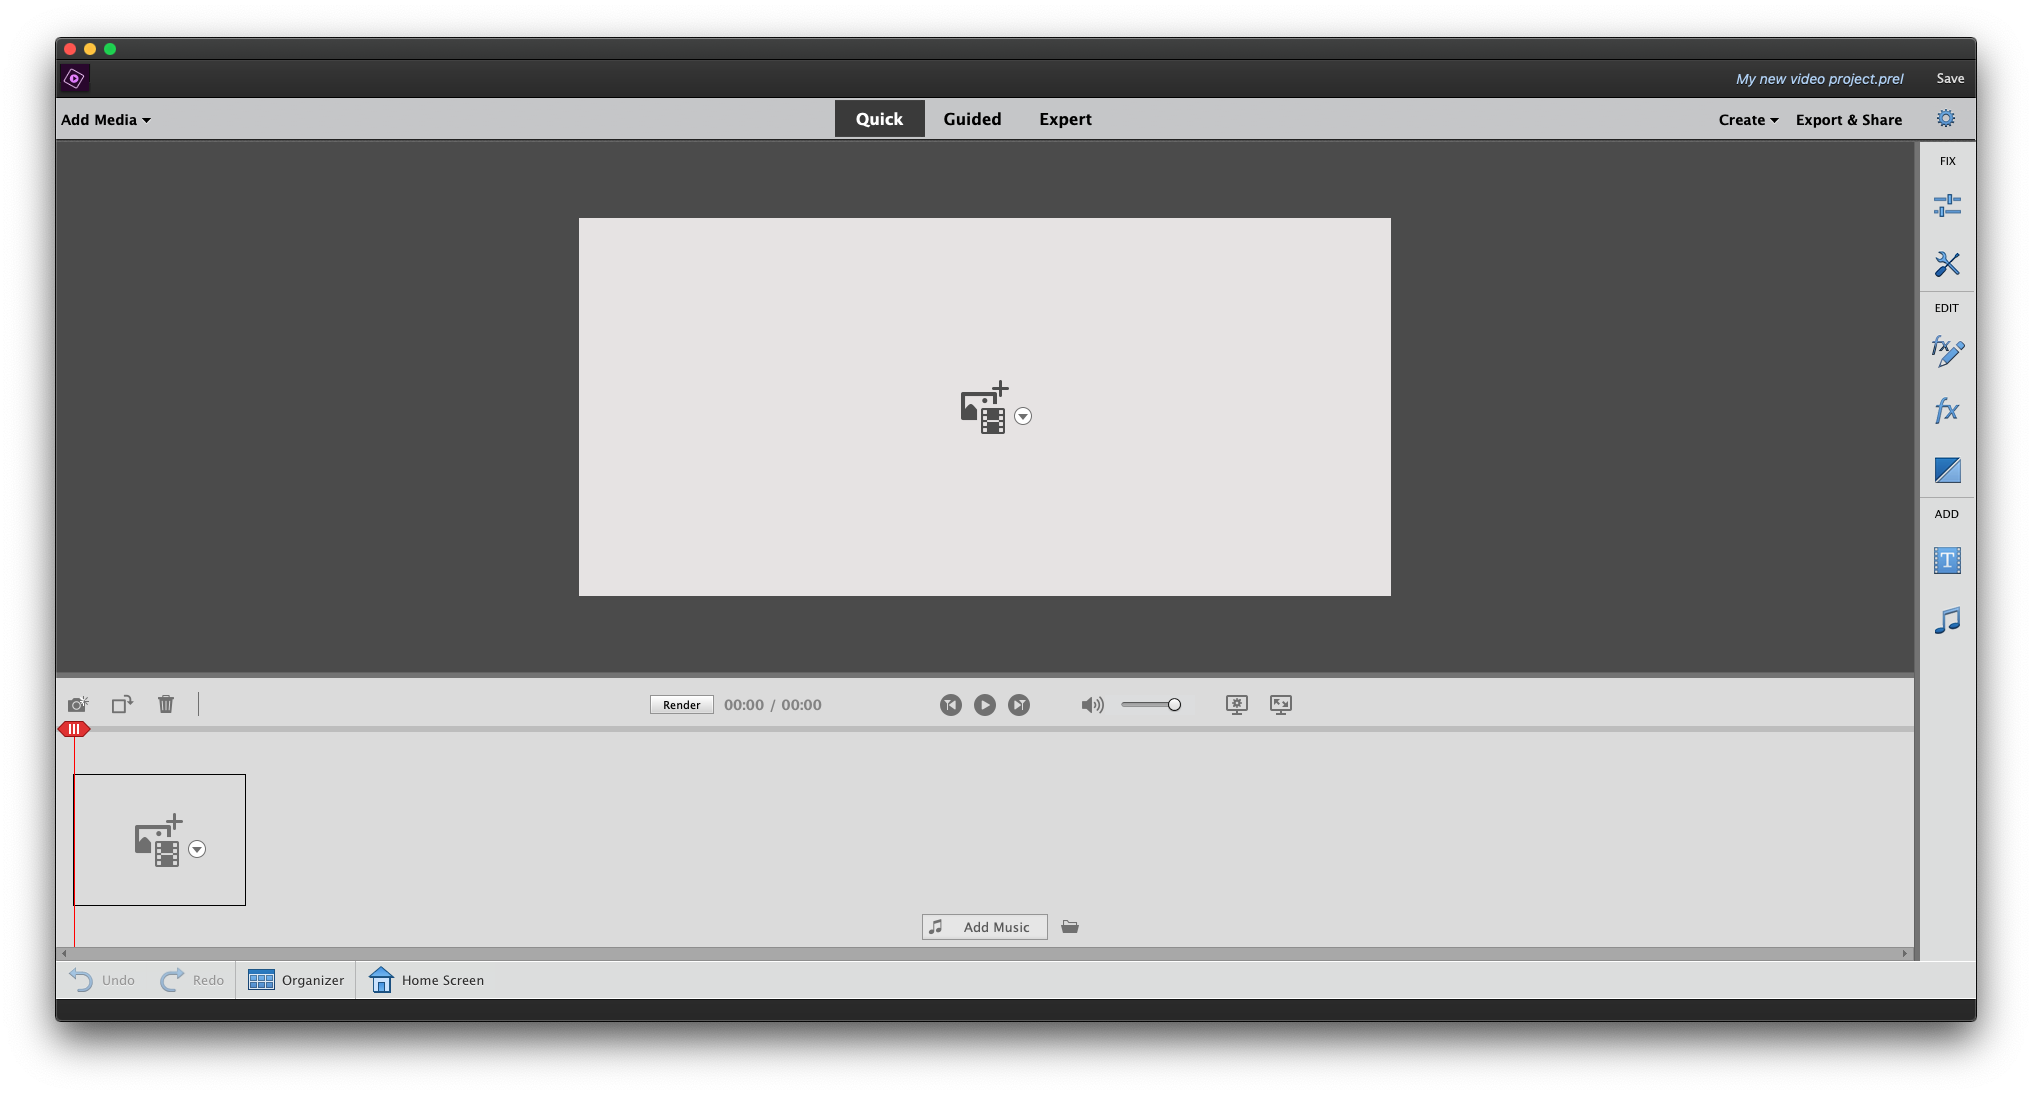The image size is (2032, 1095).
Task: Open the Create dropdown
Action: pos(1747,119)
